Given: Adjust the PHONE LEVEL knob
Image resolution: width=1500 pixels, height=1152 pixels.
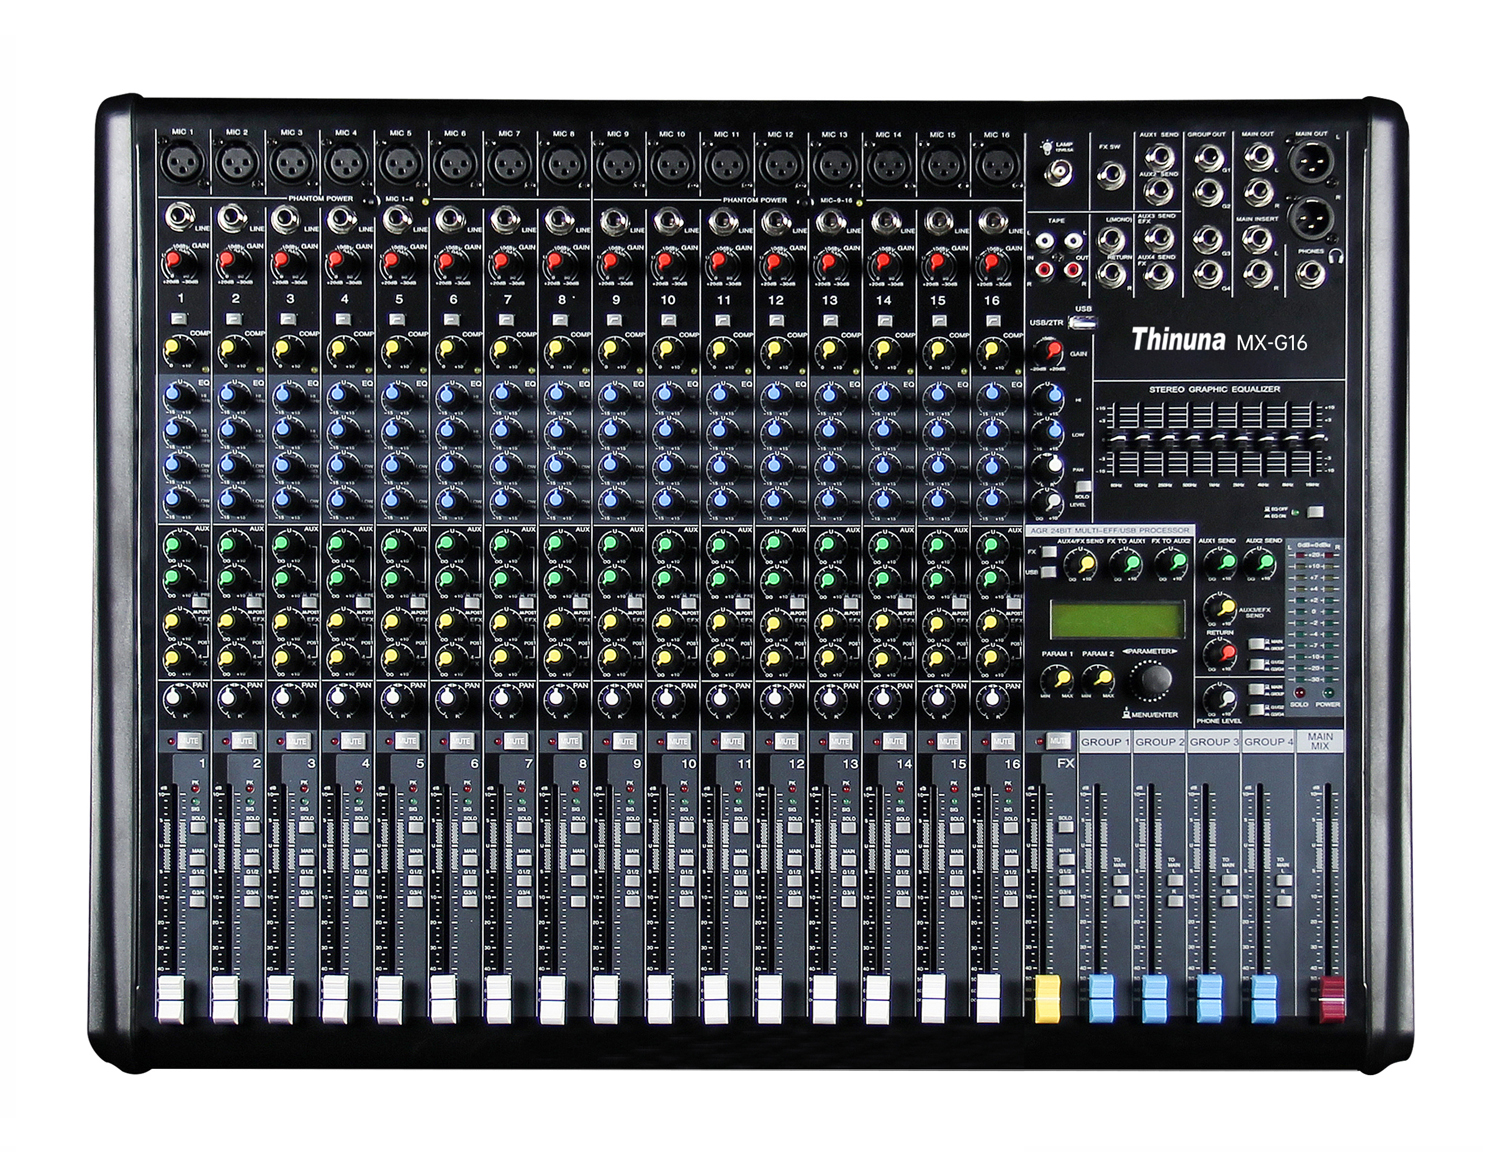Looking at the screenshot, I should tap(1221, 700).
